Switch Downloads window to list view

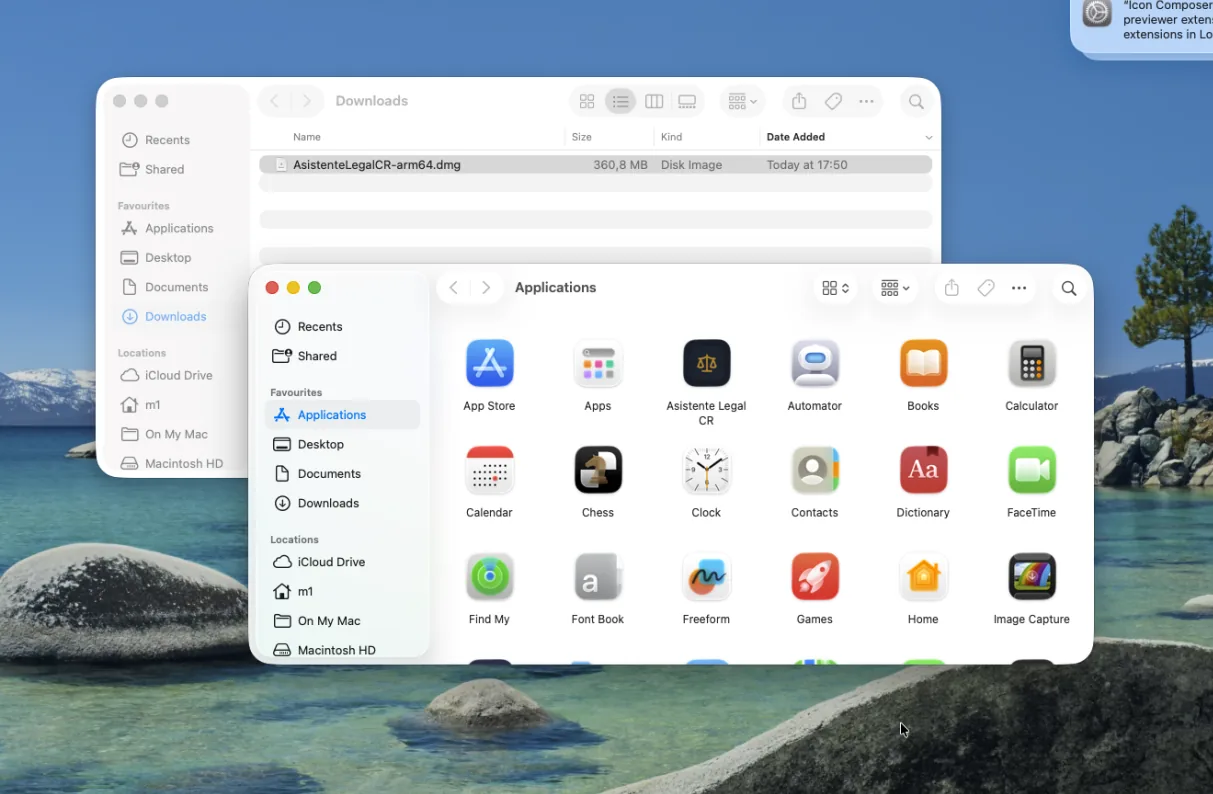click(x=620, y=101)
